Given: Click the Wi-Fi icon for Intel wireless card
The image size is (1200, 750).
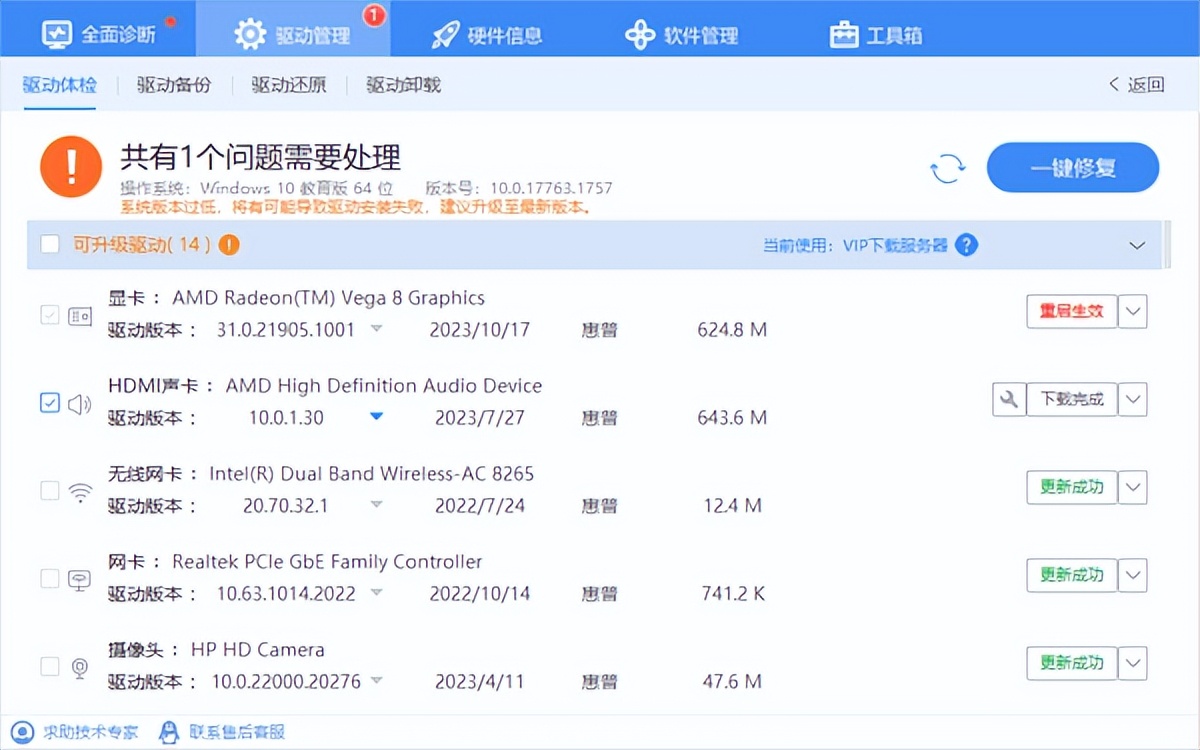Looking at the screenshot, I should coord(81,490).
